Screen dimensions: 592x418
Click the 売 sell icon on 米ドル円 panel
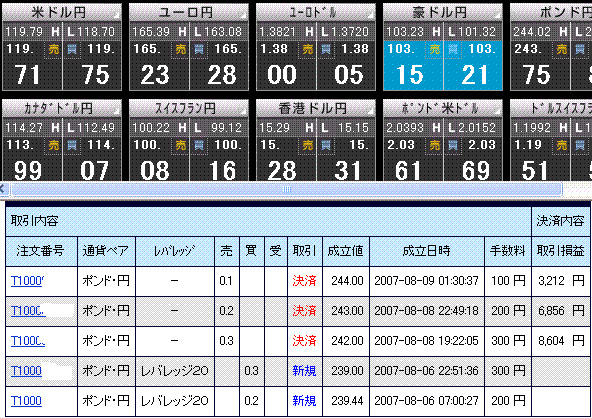click(54, 49)
